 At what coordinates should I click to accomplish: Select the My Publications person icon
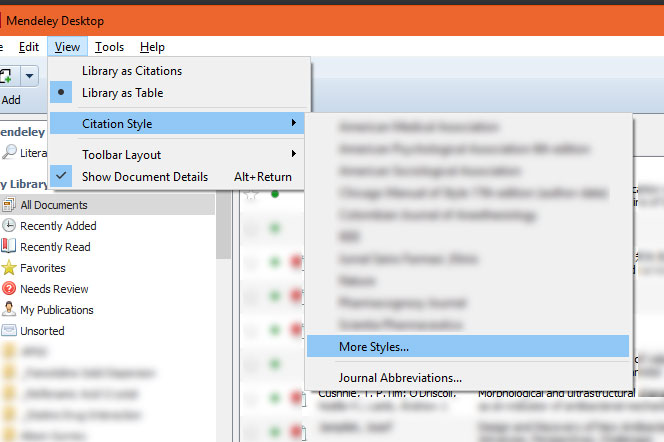[9, 310]
